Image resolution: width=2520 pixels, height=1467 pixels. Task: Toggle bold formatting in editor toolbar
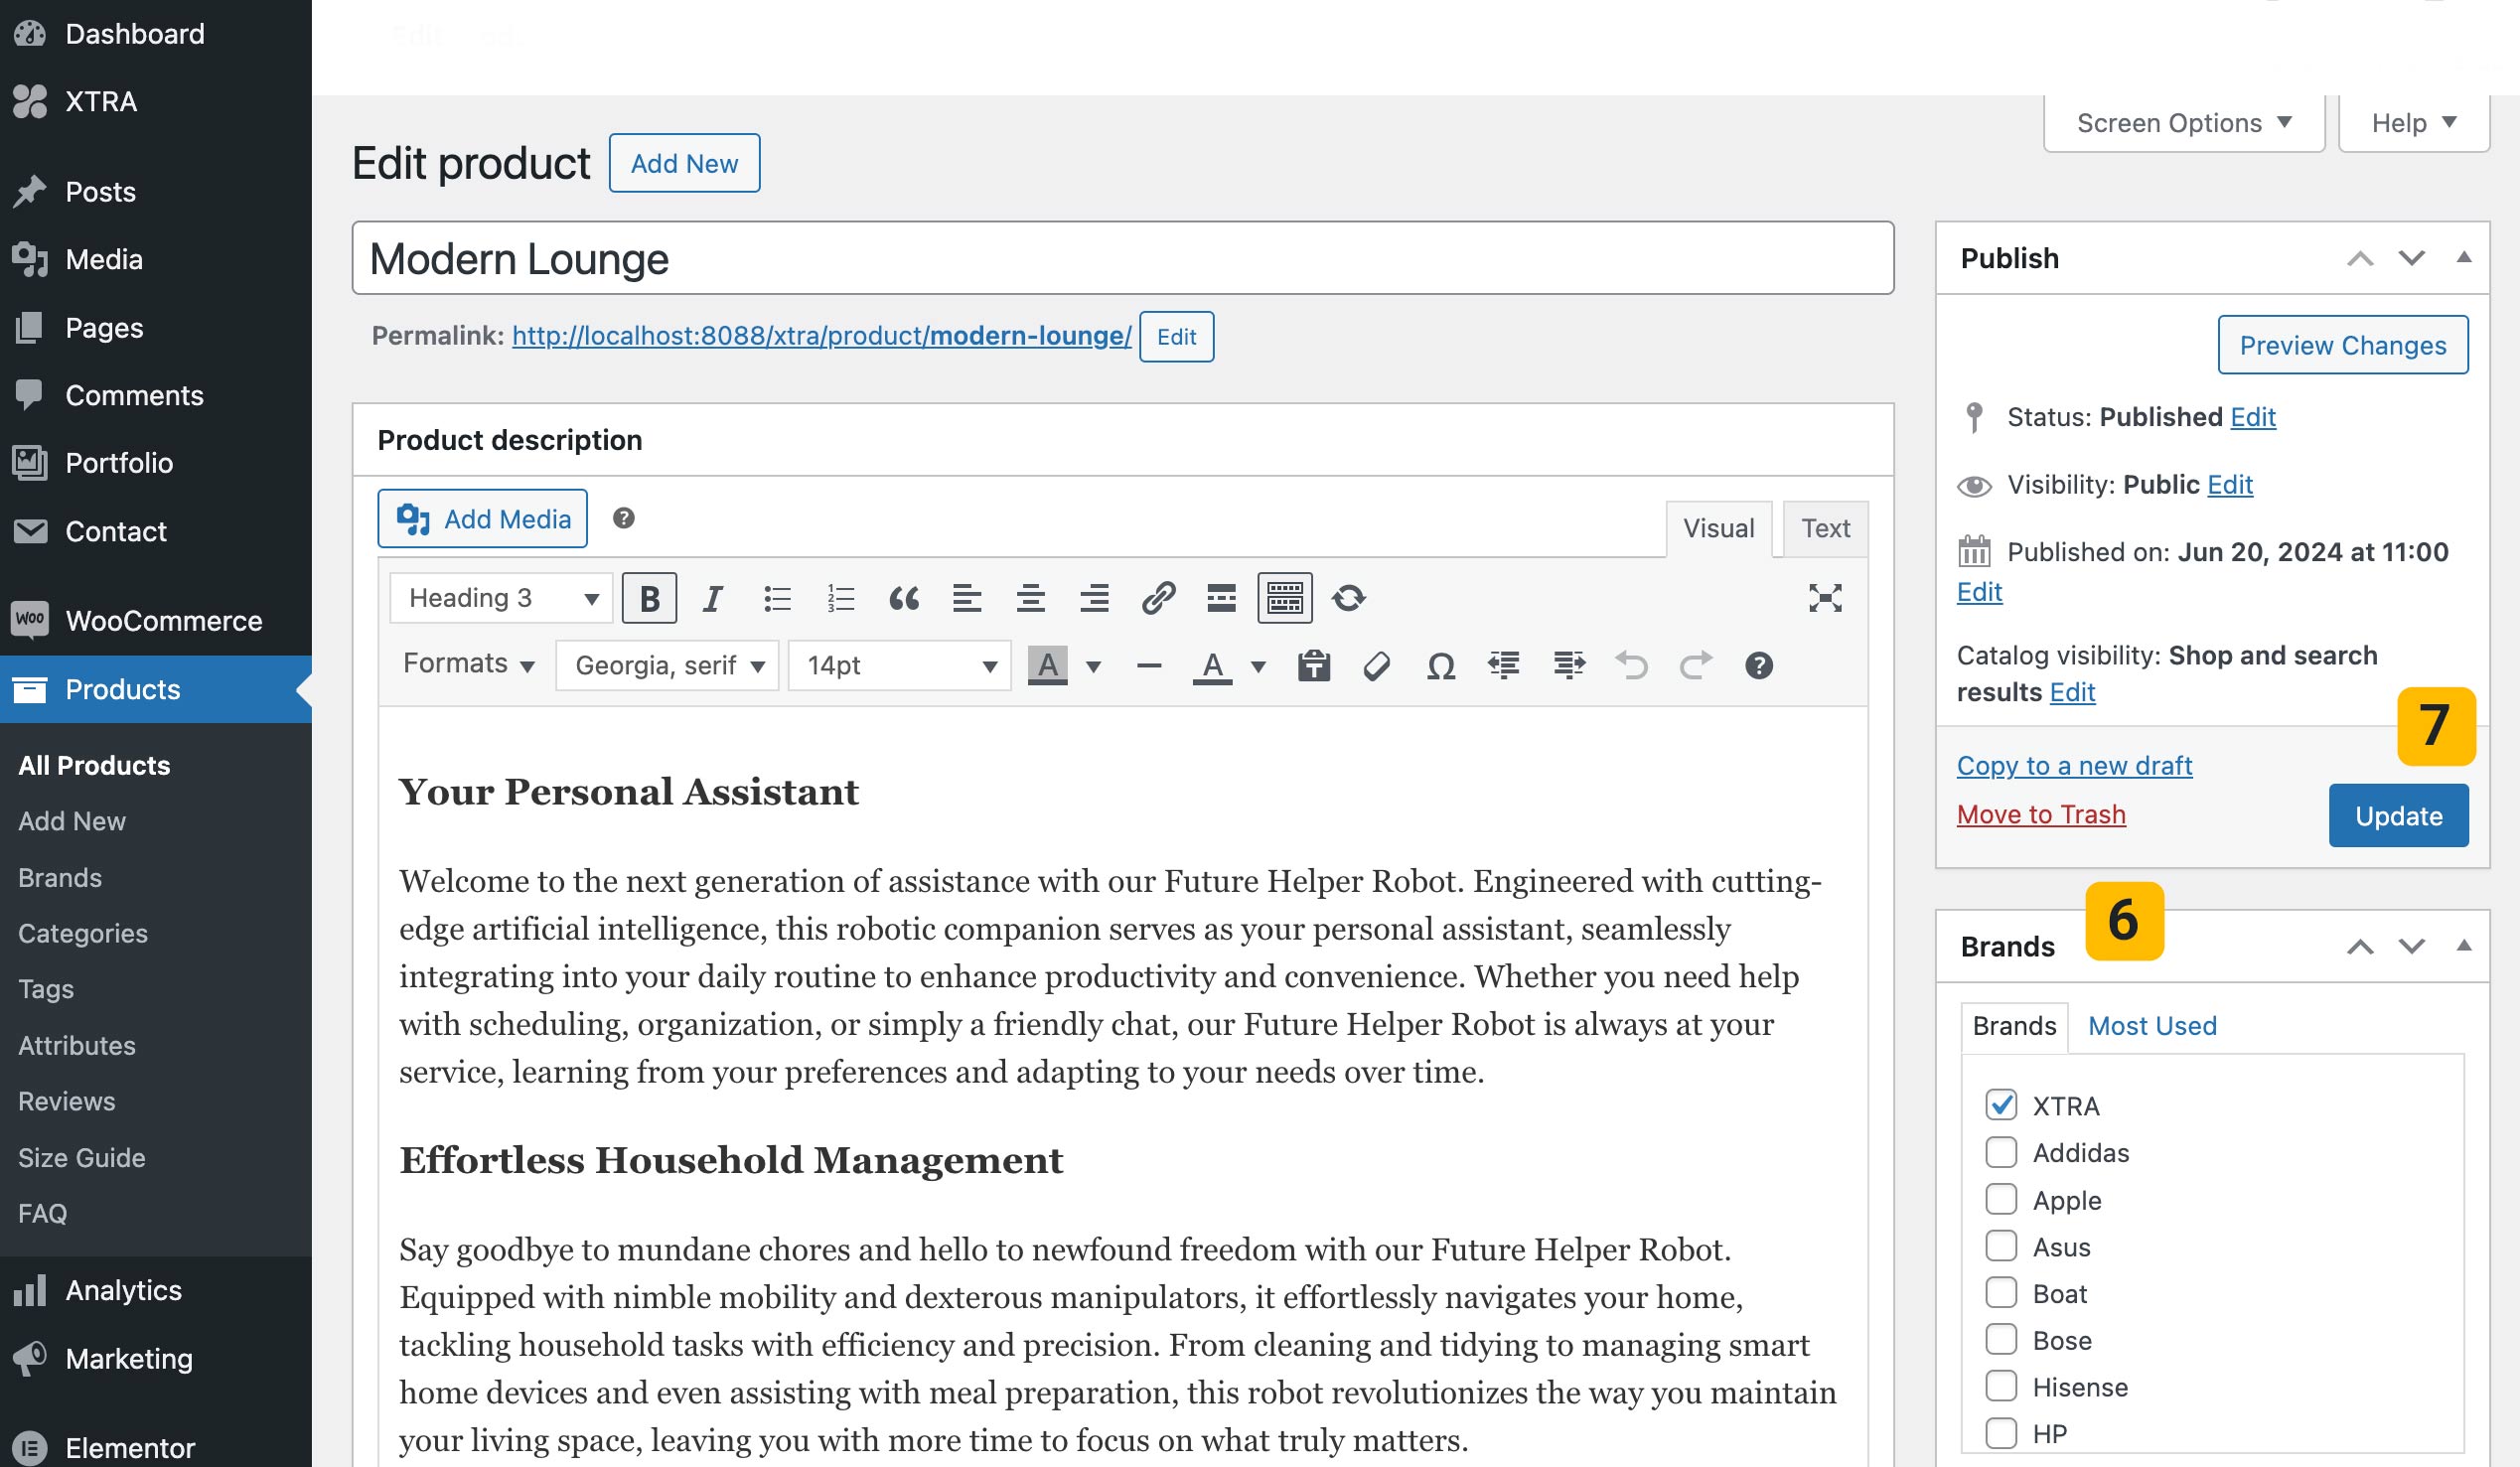649,598
